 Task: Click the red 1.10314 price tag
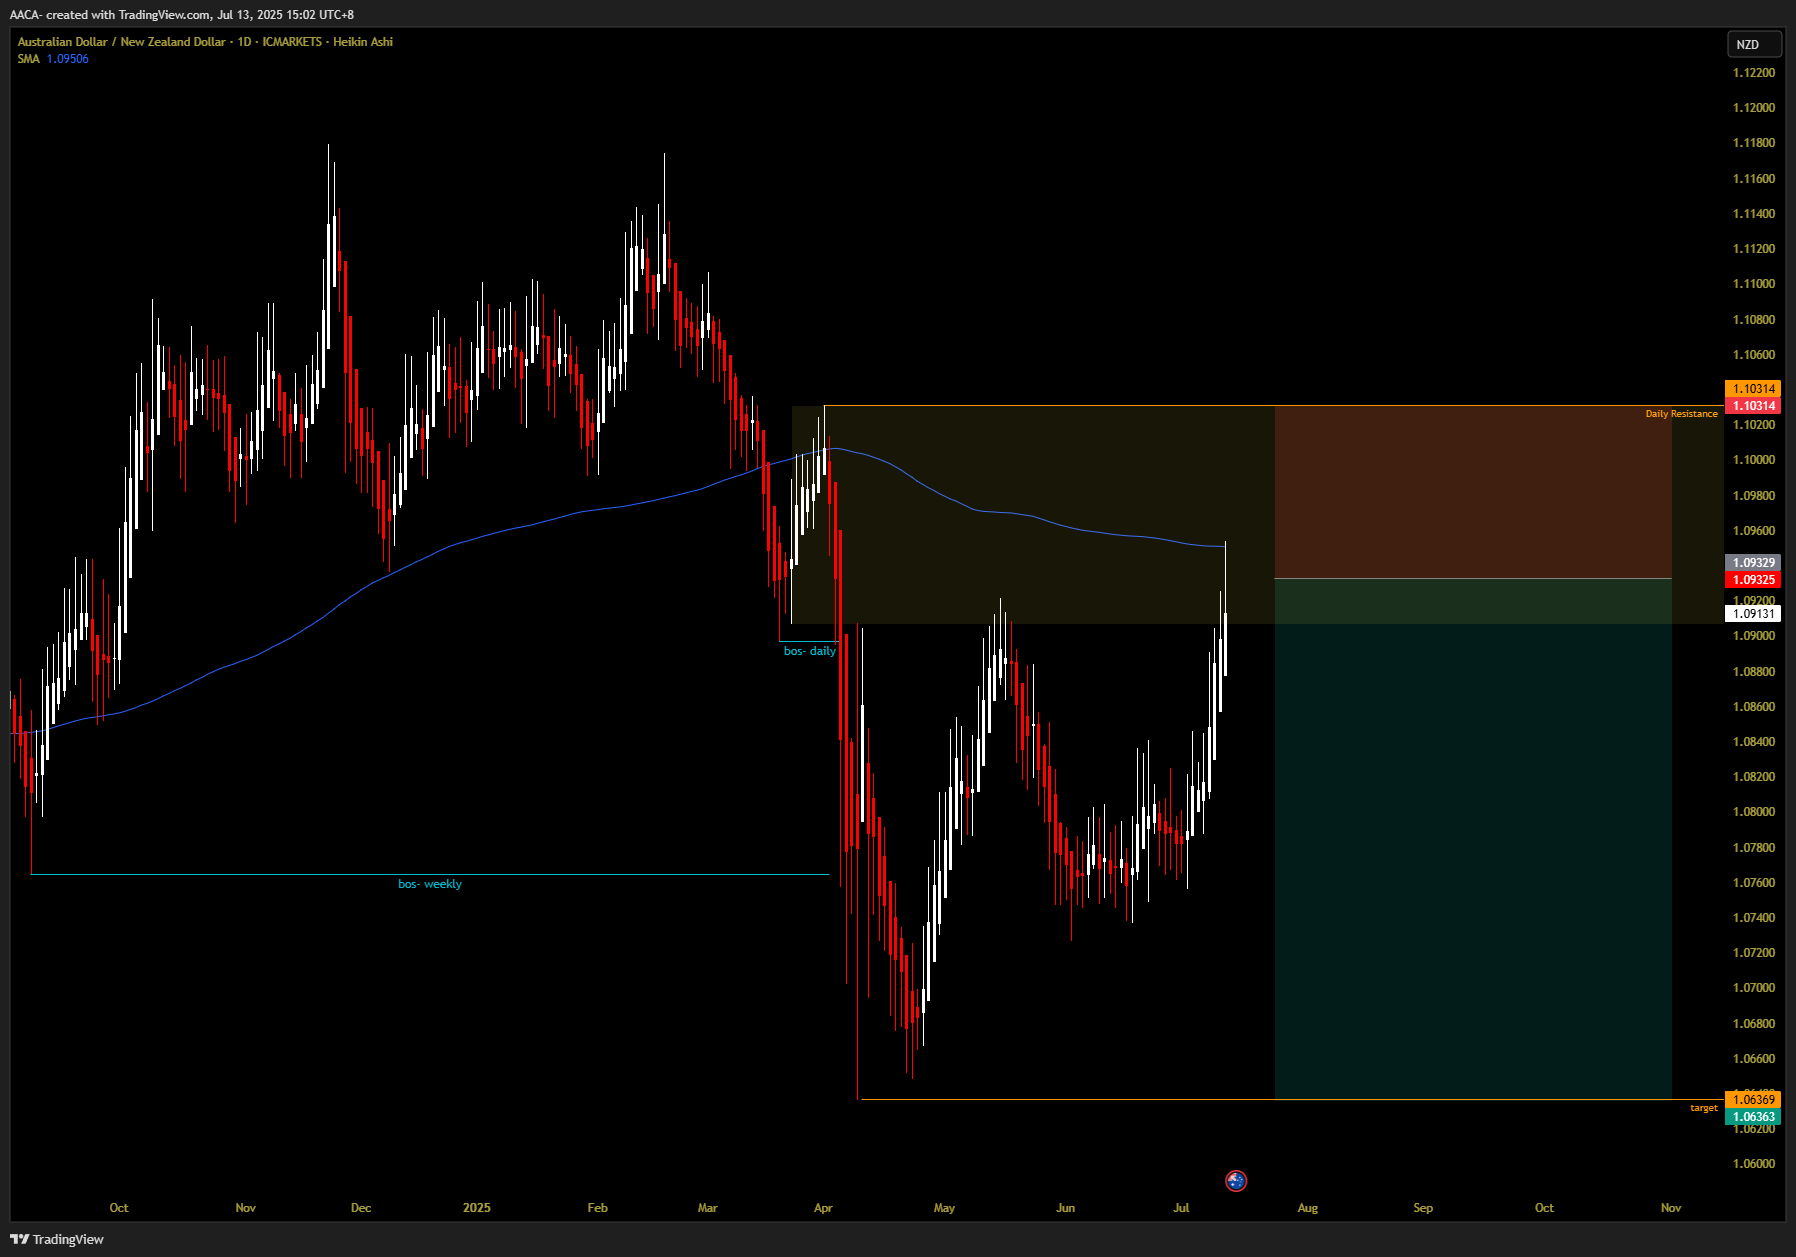click(x=1753, y=406)
